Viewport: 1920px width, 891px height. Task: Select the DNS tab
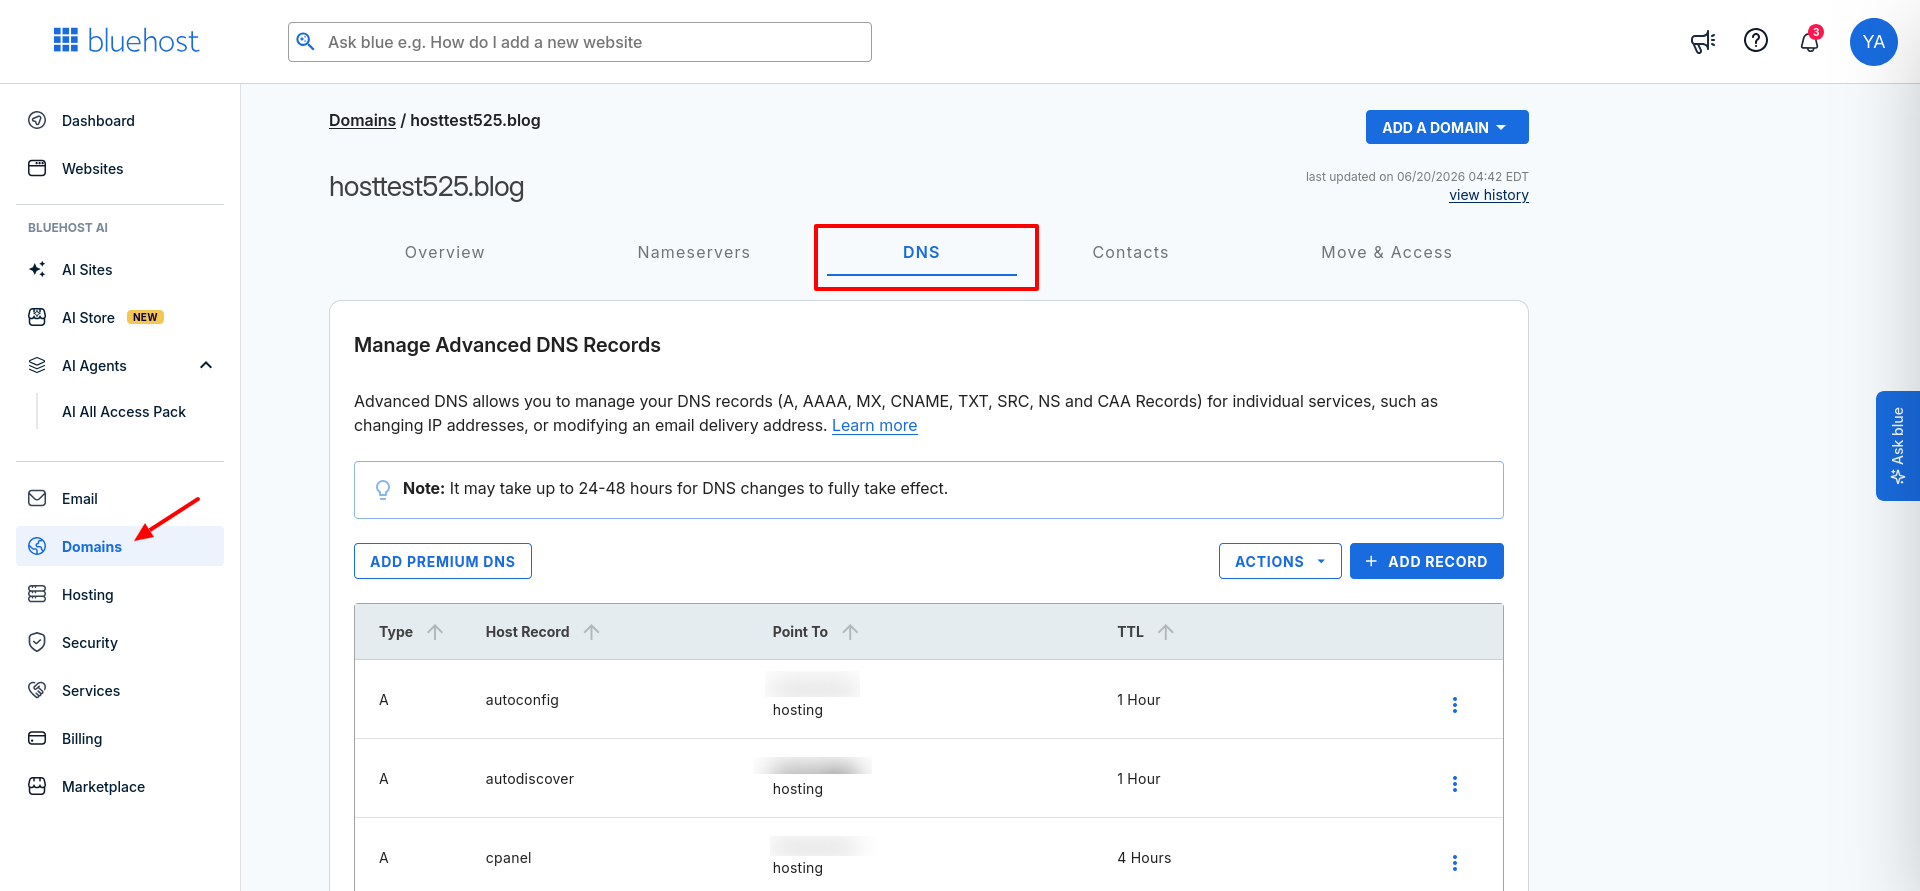click(921, 252)
